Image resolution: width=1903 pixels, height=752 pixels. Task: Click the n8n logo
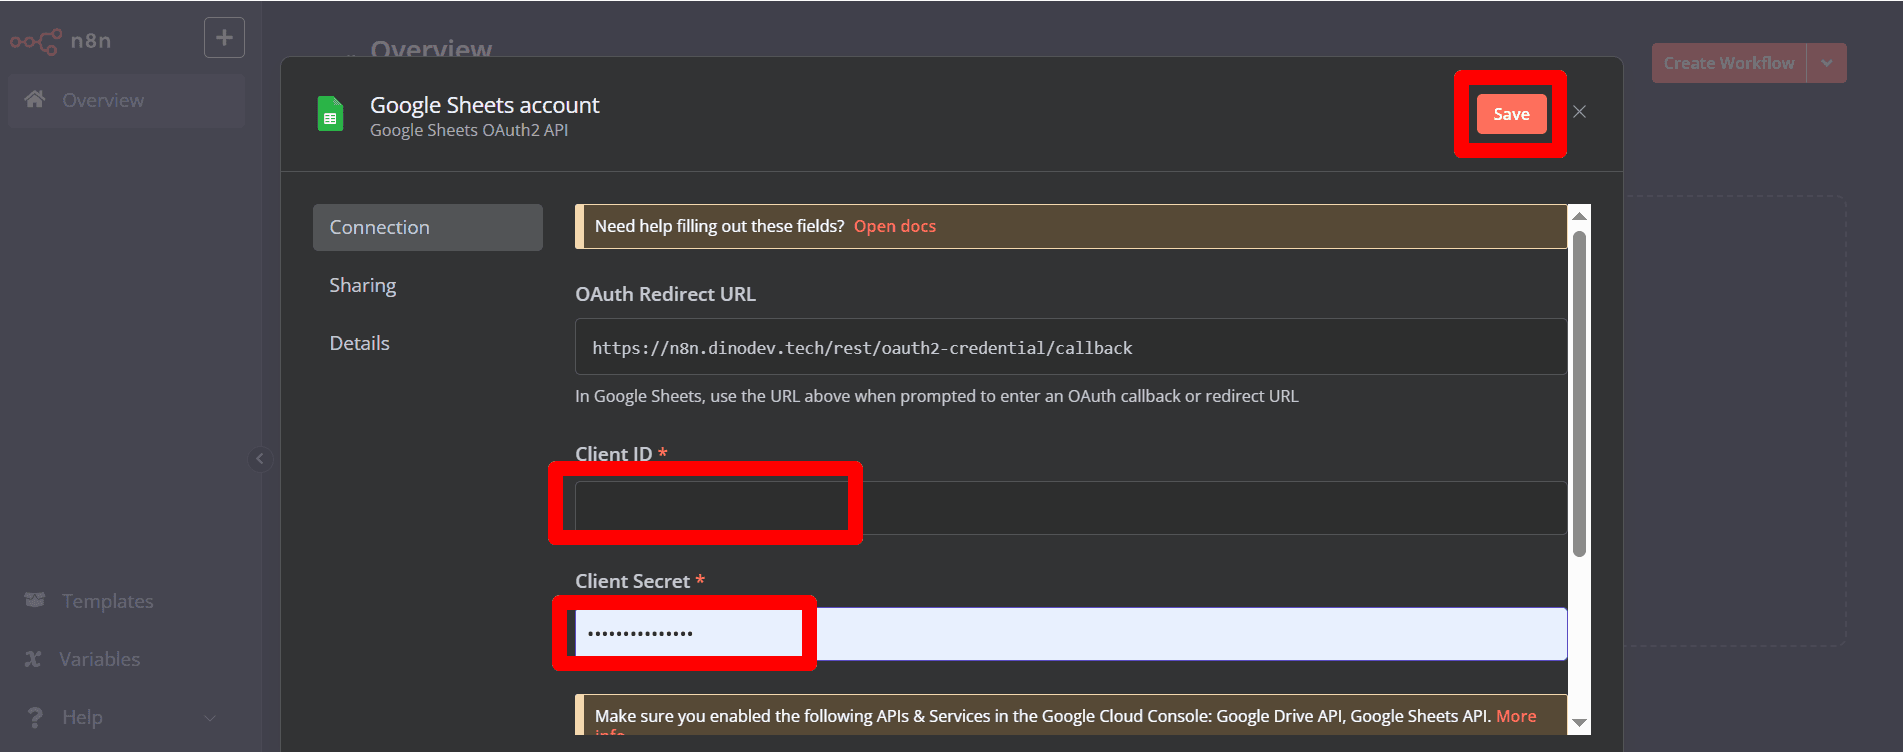click(x=60, y=41)
